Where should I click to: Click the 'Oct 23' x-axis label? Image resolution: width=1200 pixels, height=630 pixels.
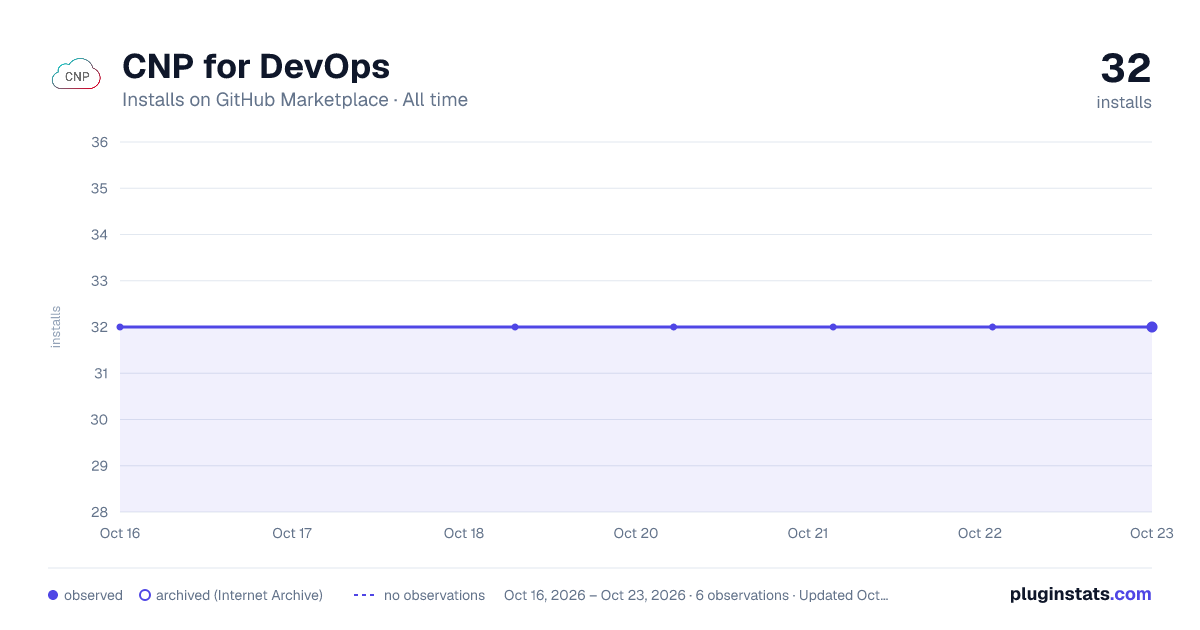1151,533
